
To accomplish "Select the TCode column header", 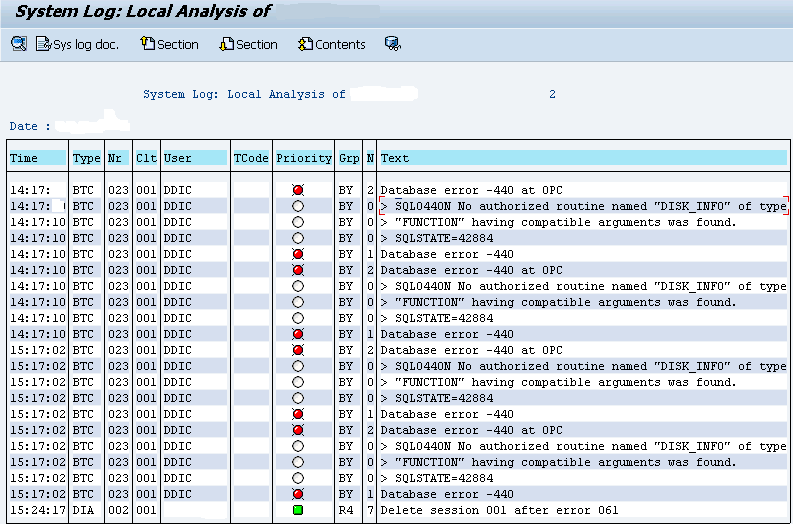I will (x=251, y=158).
